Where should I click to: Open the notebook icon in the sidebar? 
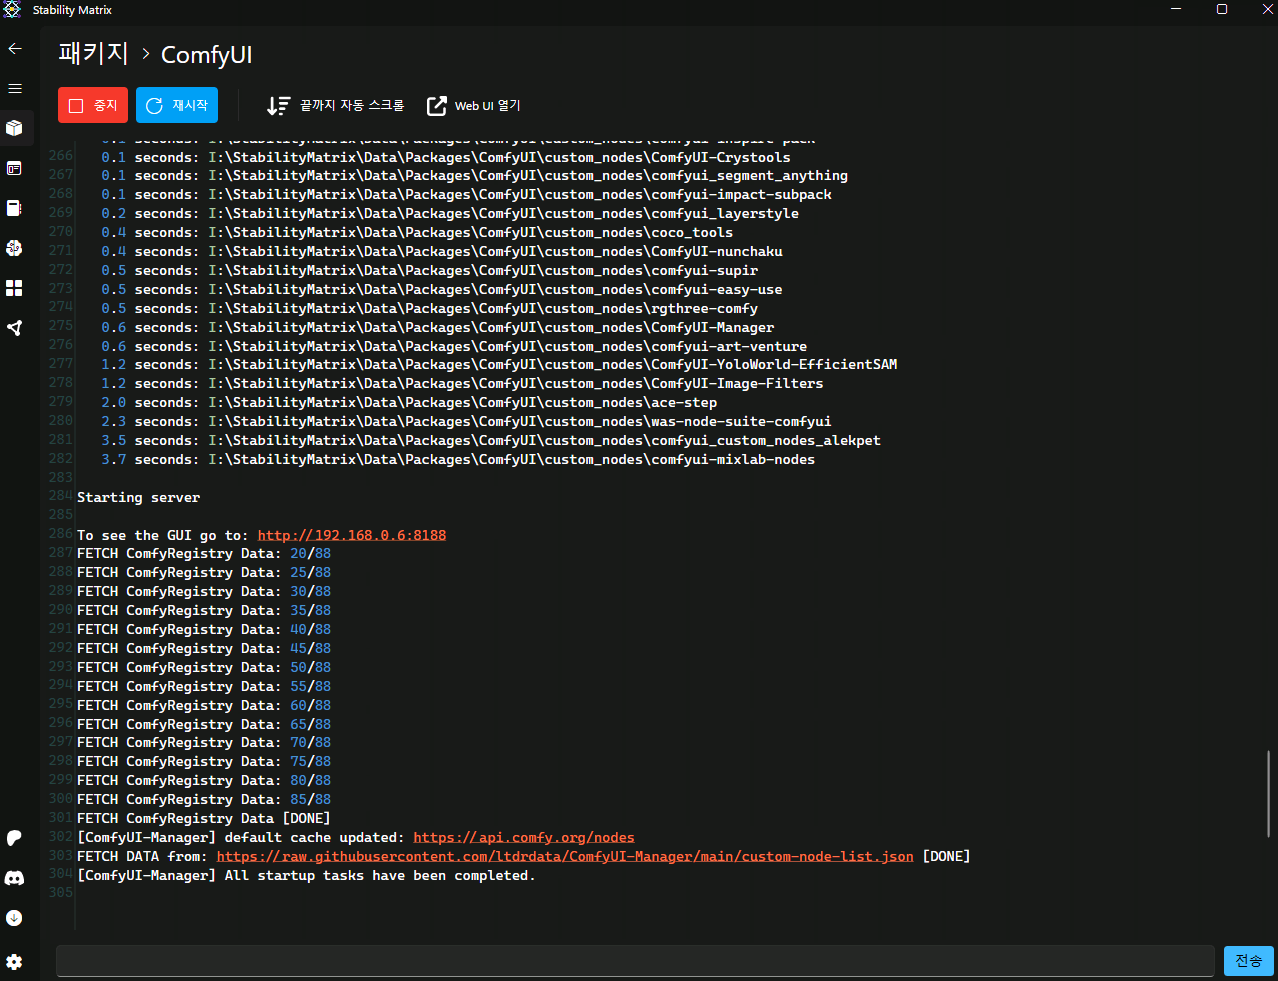(15, 208)
